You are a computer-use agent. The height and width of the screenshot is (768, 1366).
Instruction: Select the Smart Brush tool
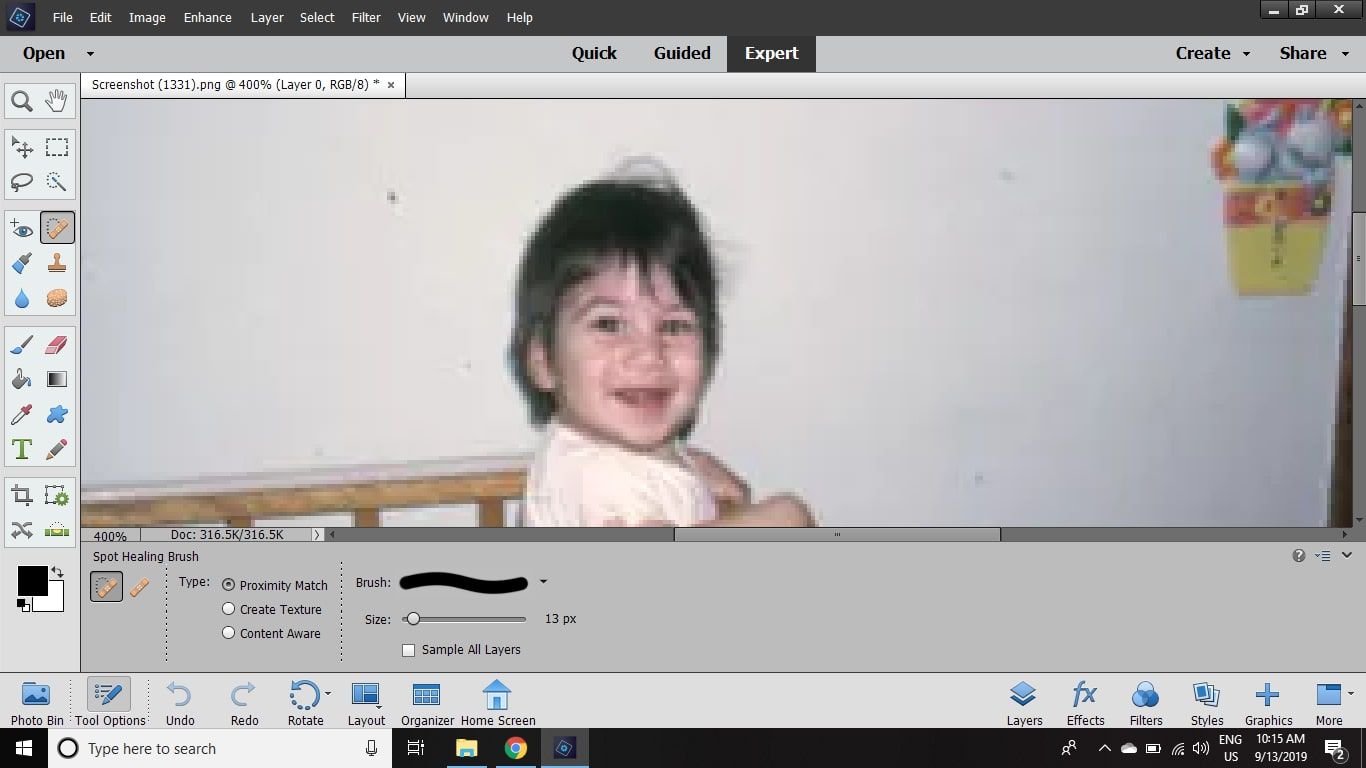click(x=22, y=264)
